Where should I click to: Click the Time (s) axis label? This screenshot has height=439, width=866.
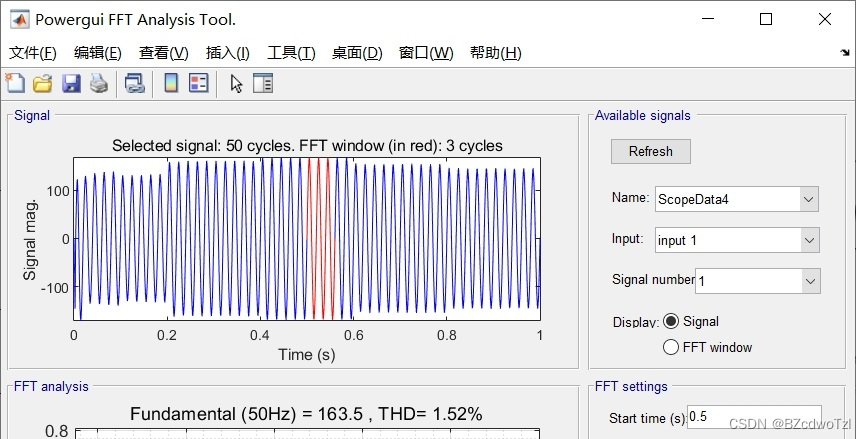(307, 355)
